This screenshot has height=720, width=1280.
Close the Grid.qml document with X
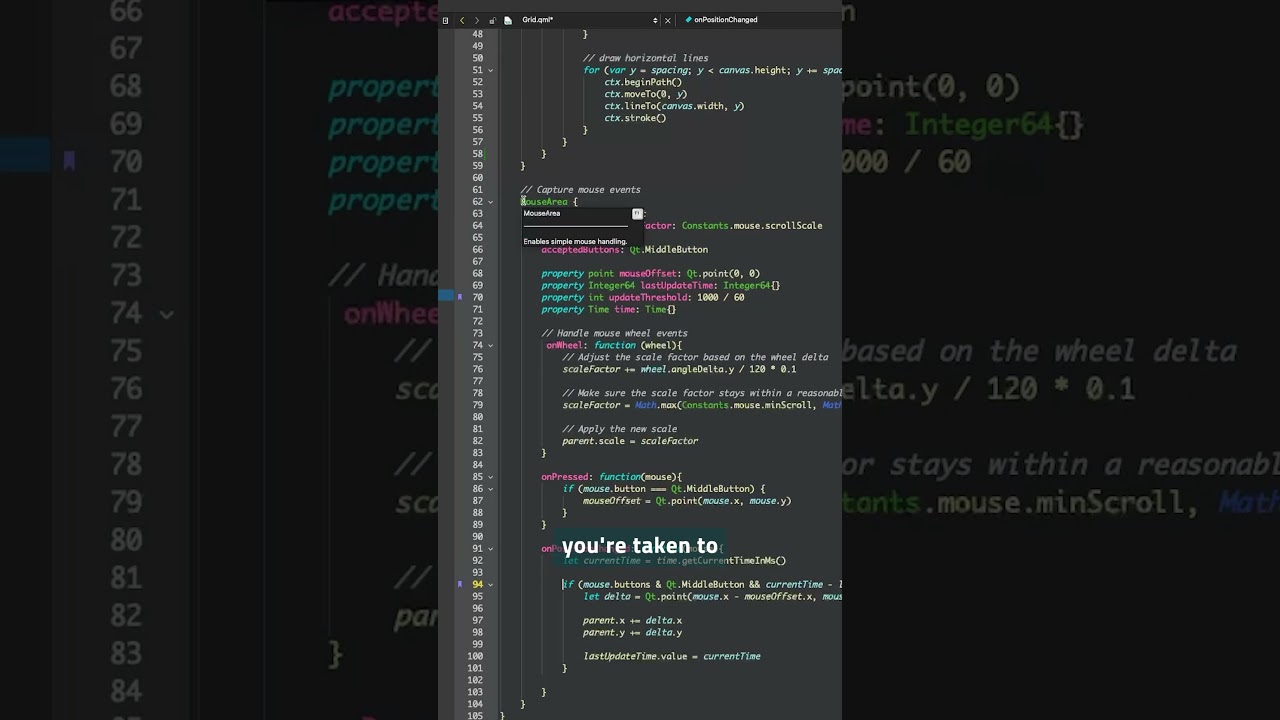[x=668, y=20]
